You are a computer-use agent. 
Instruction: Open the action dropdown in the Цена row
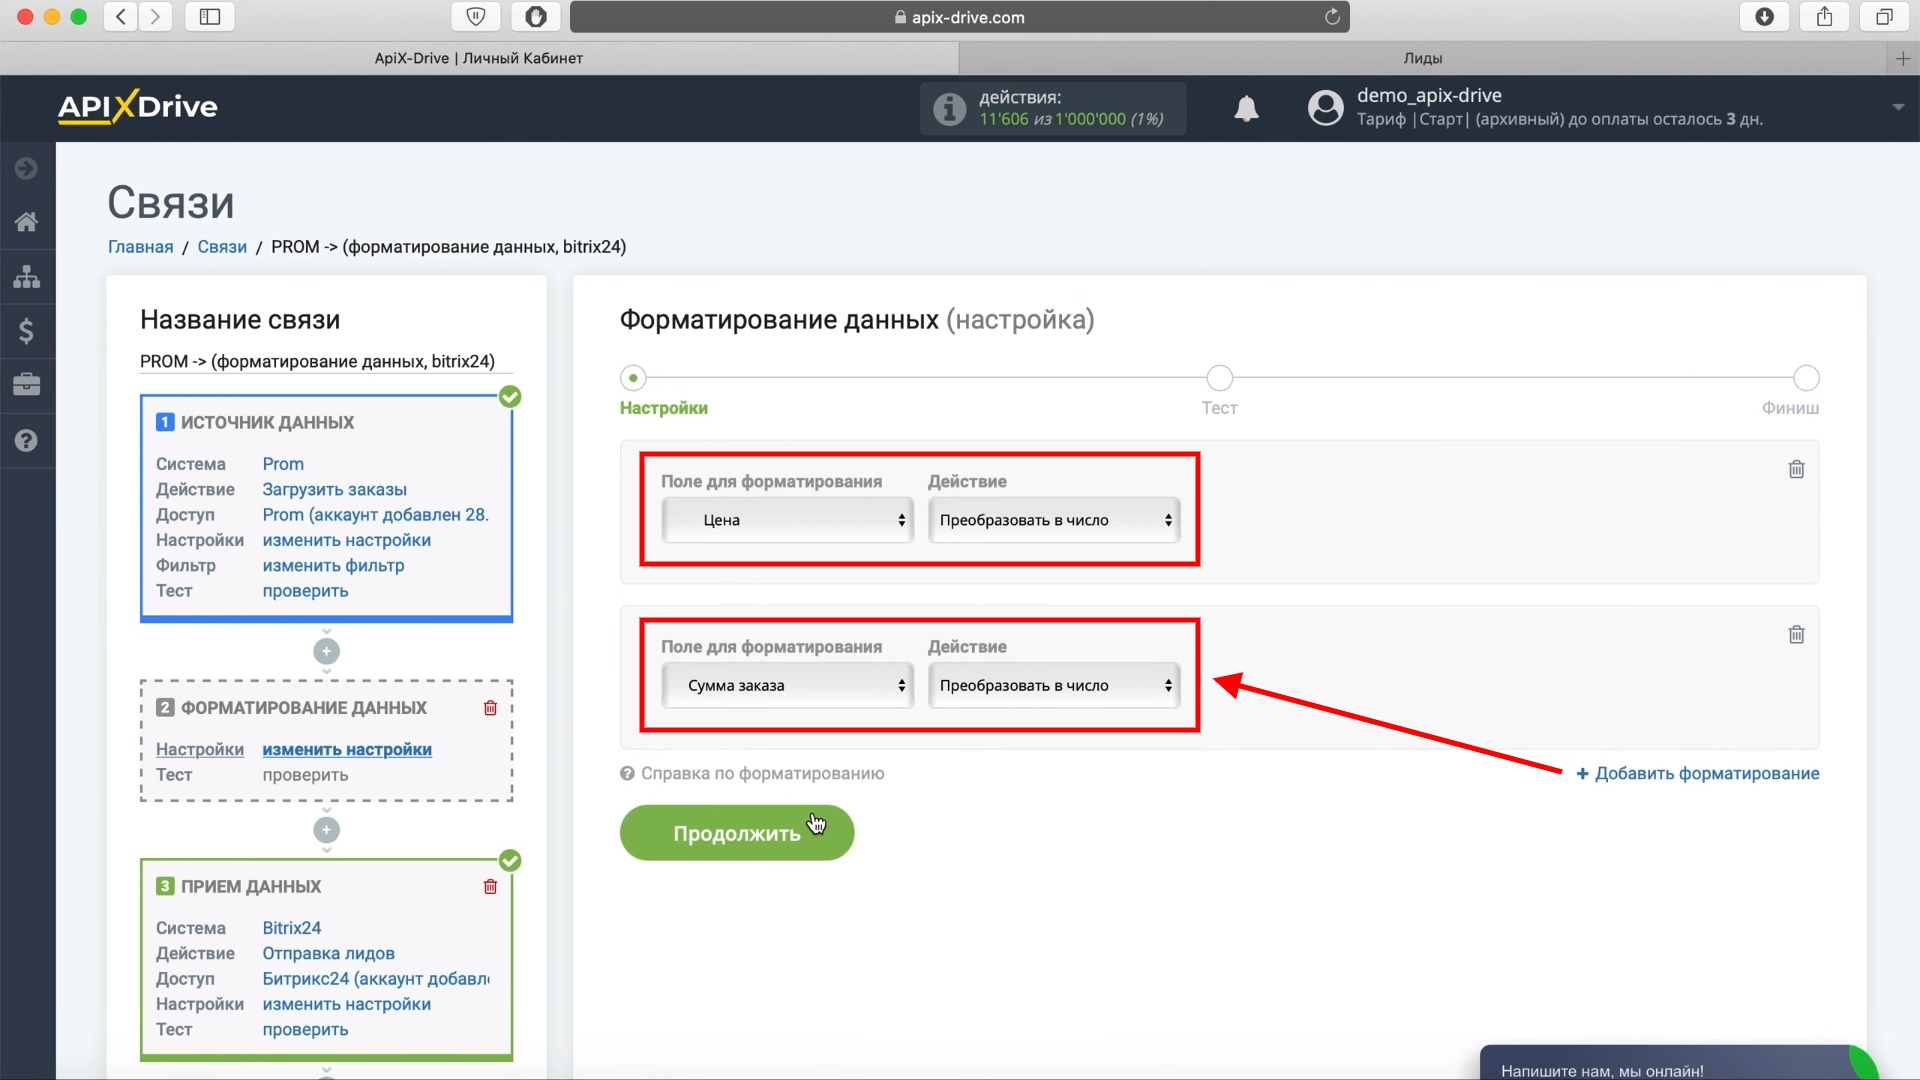pos(1054,520)
